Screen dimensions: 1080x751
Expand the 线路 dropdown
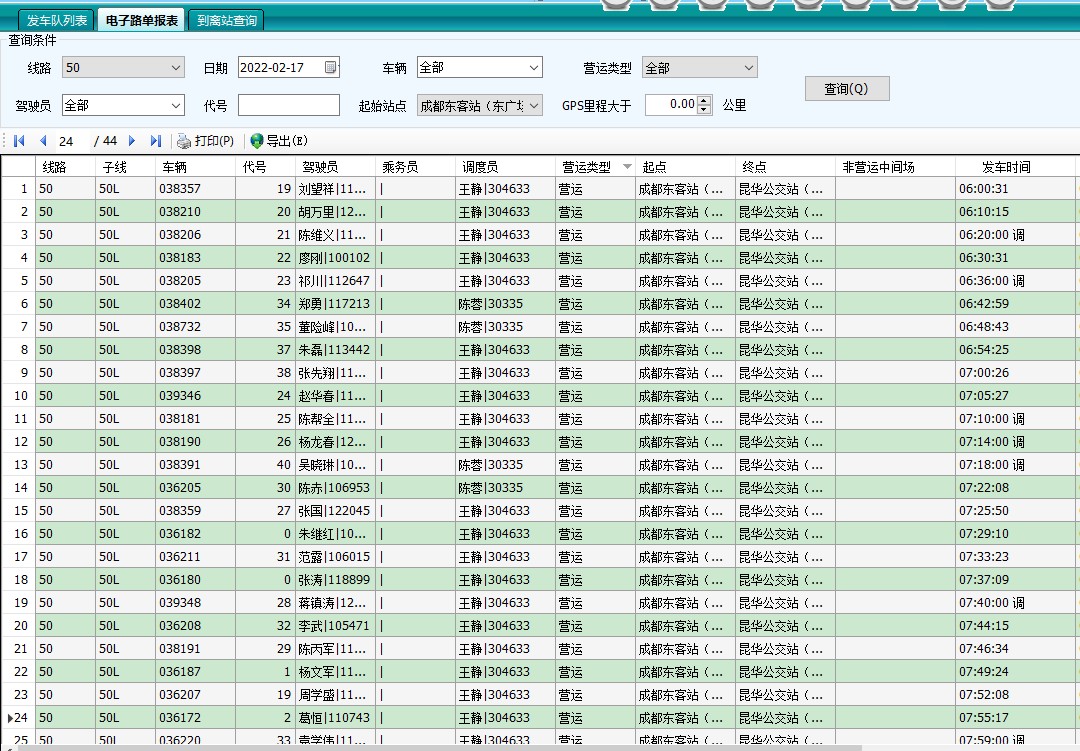coord(176,68)
